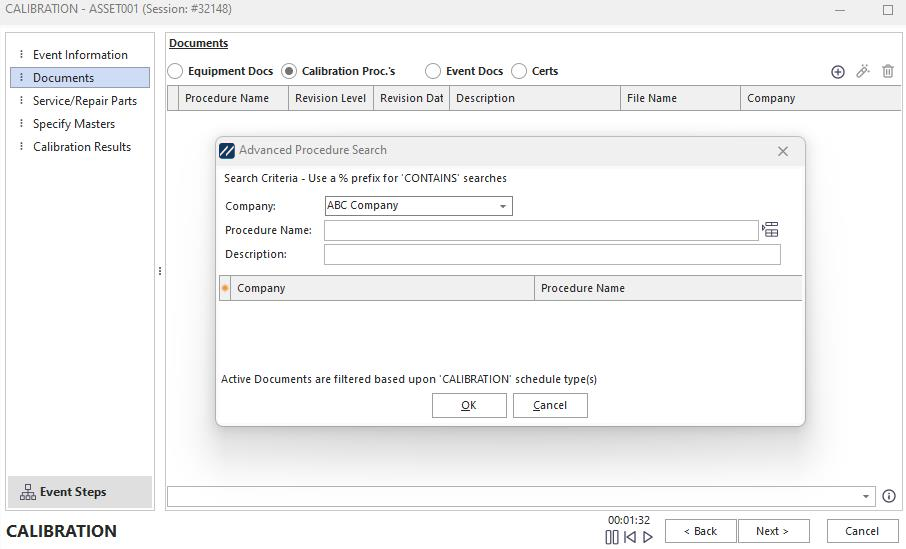Click the Documents section heading
The height and width of the screenshot is (549, 906).
[x=198, y=43]
